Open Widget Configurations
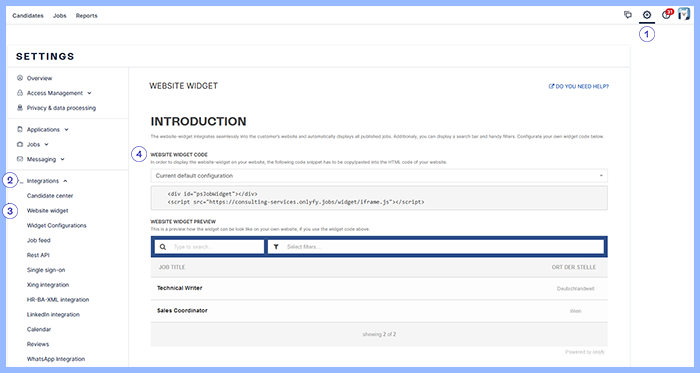Screen dimensions: 700x373 [x=57, y=225]
